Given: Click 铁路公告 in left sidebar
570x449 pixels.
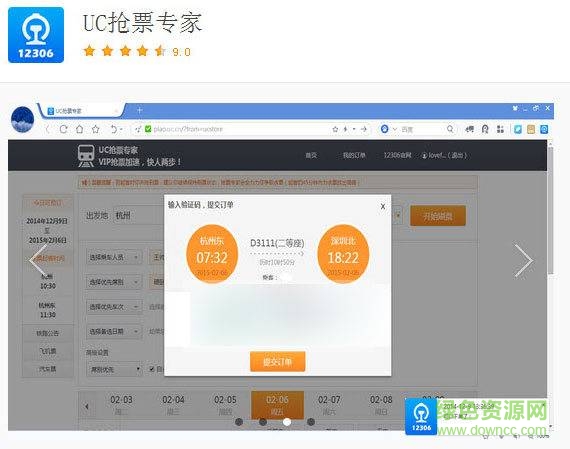Looking at the screenshot, I should [x=48, y=333].
